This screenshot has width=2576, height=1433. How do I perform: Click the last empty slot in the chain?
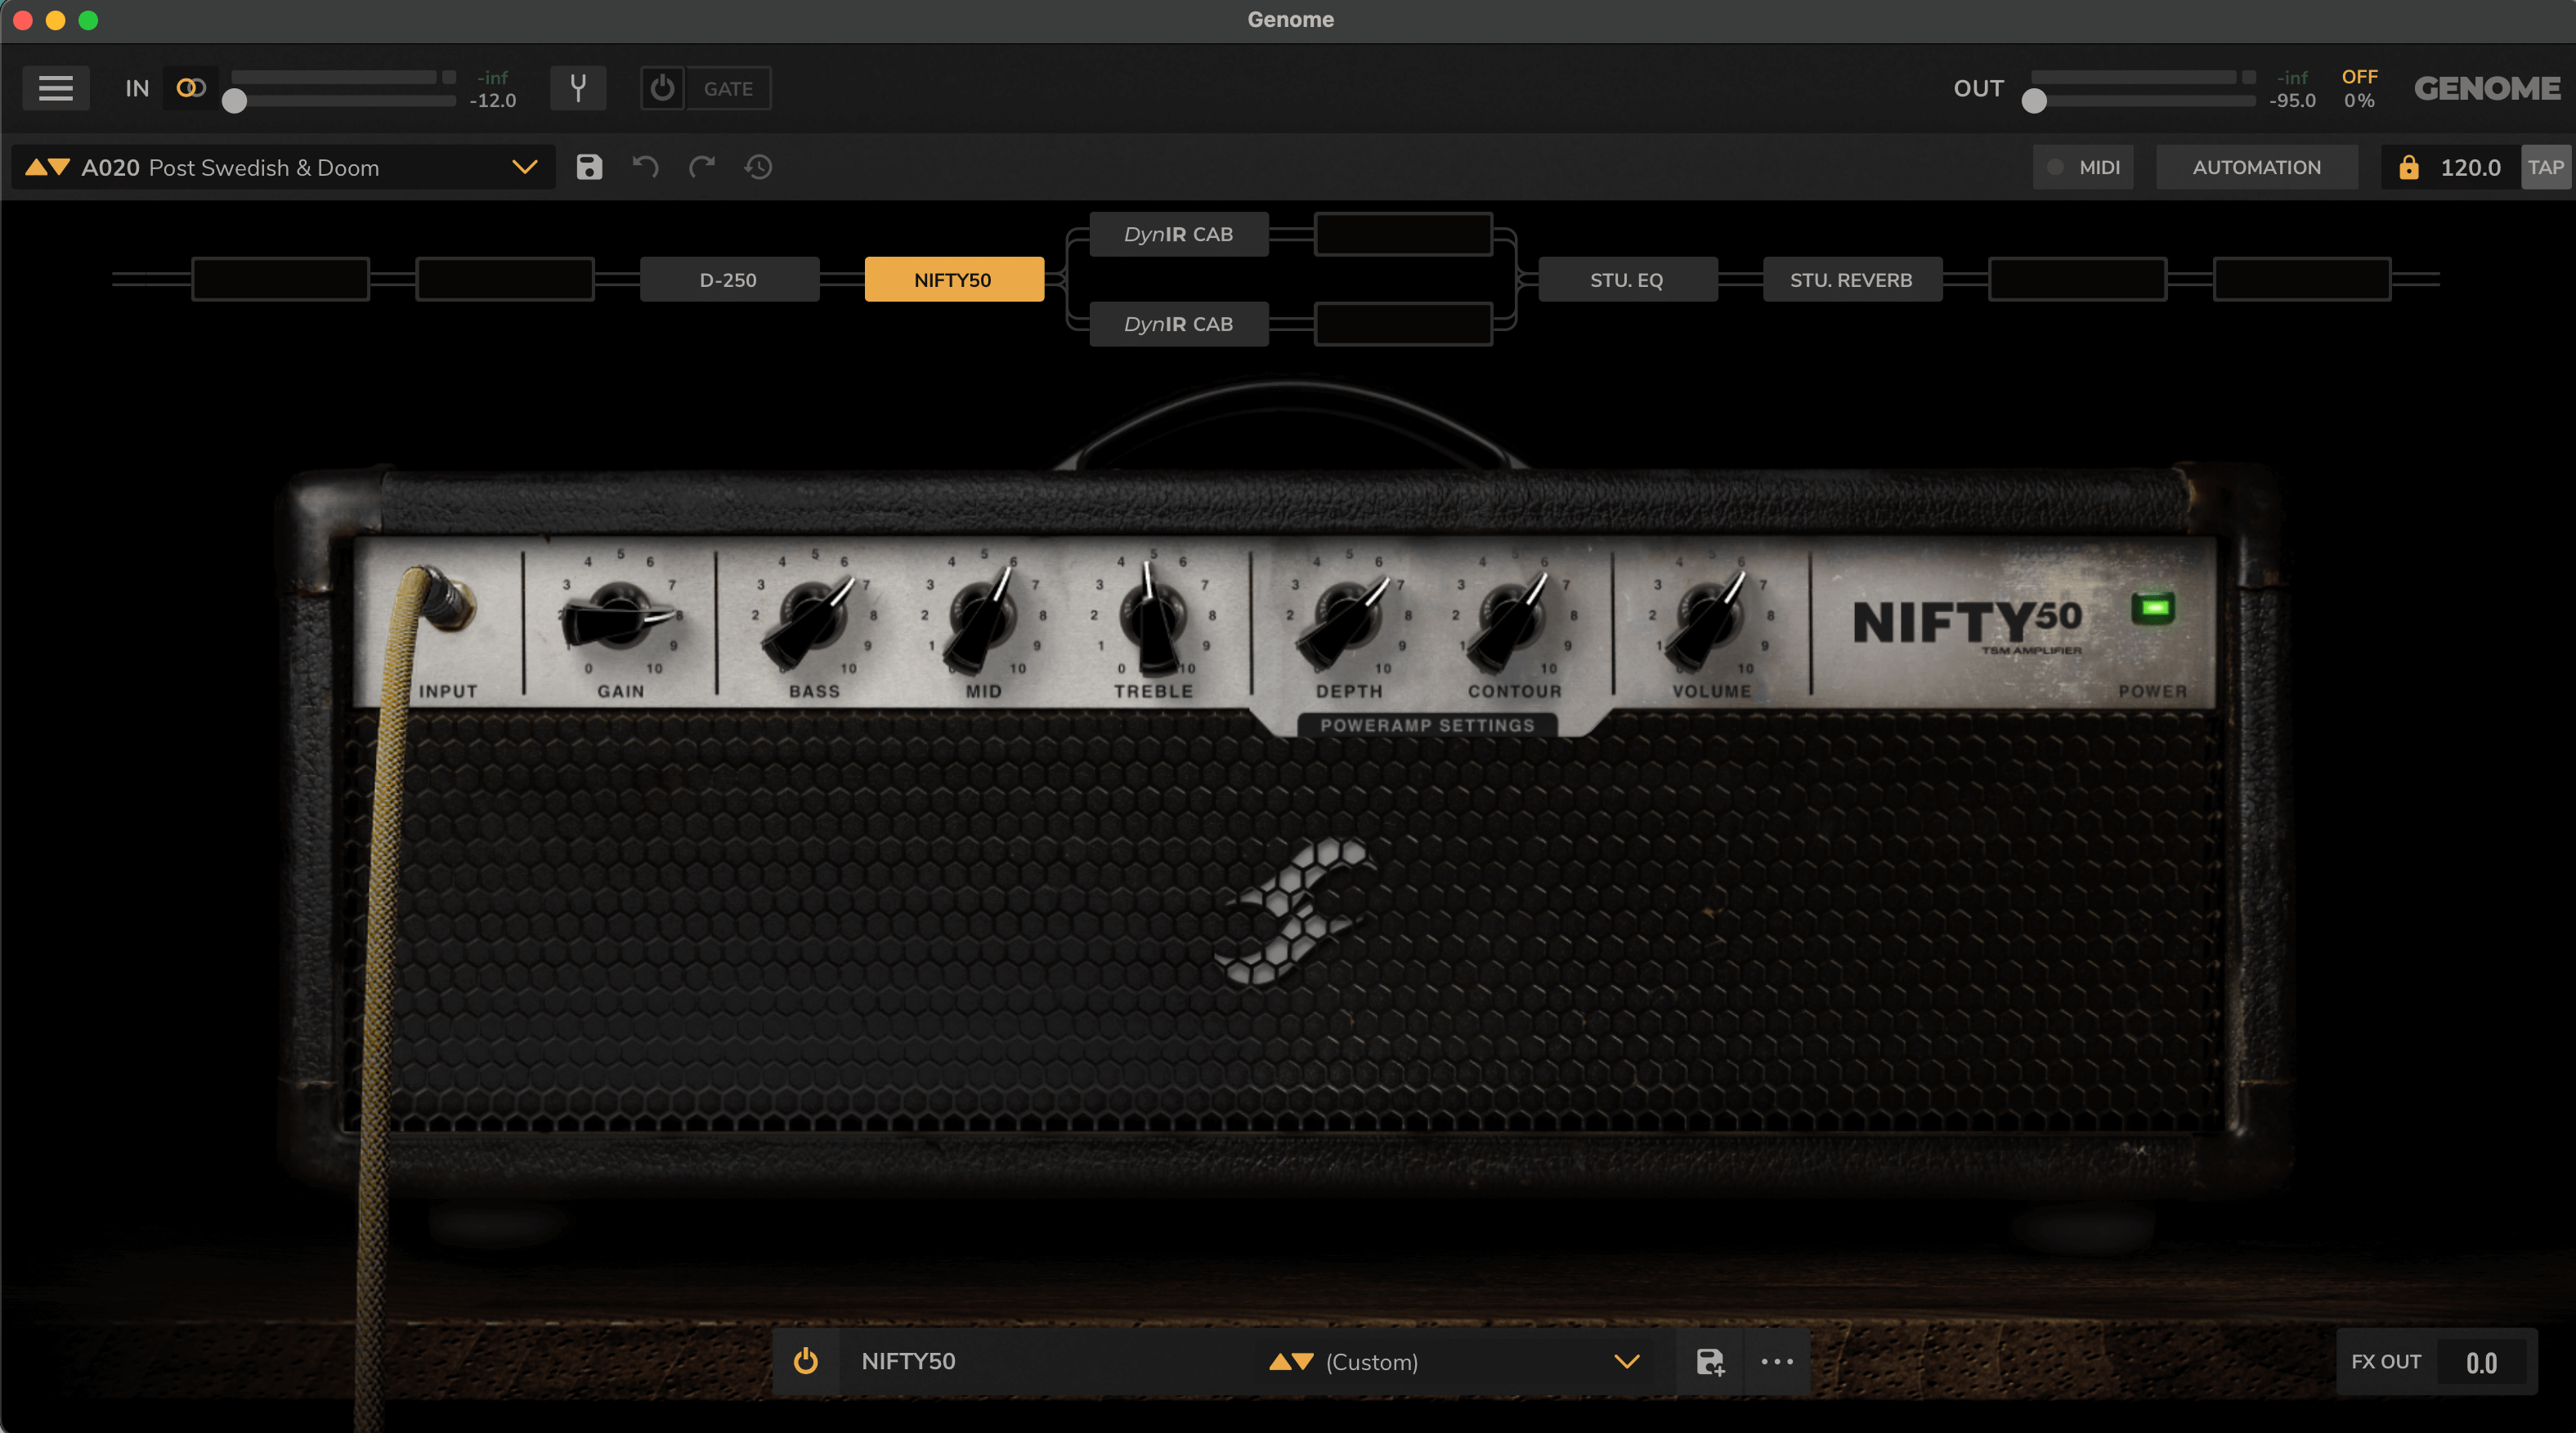coord(2302,279)
